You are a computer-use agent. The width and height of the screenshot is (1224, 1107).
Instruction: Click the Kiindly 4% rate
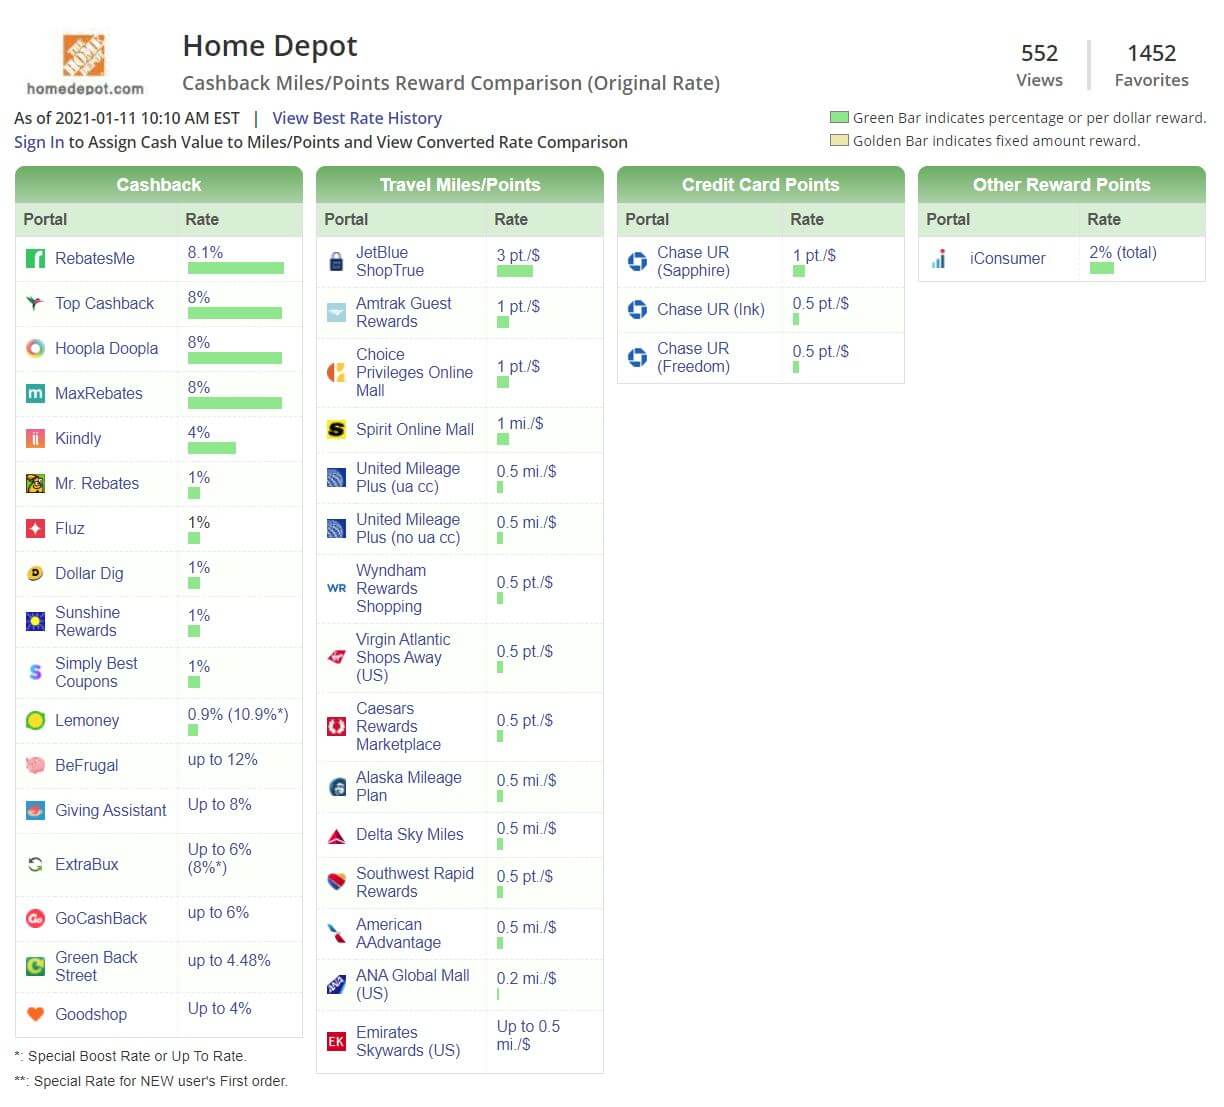click(x=199, y=432)
